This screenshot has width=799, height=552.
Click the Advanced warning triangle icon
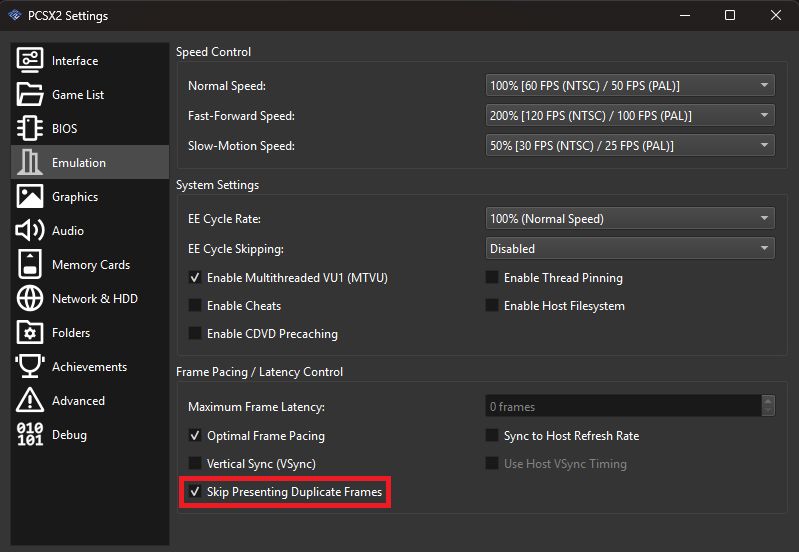[x=30, y=400]
